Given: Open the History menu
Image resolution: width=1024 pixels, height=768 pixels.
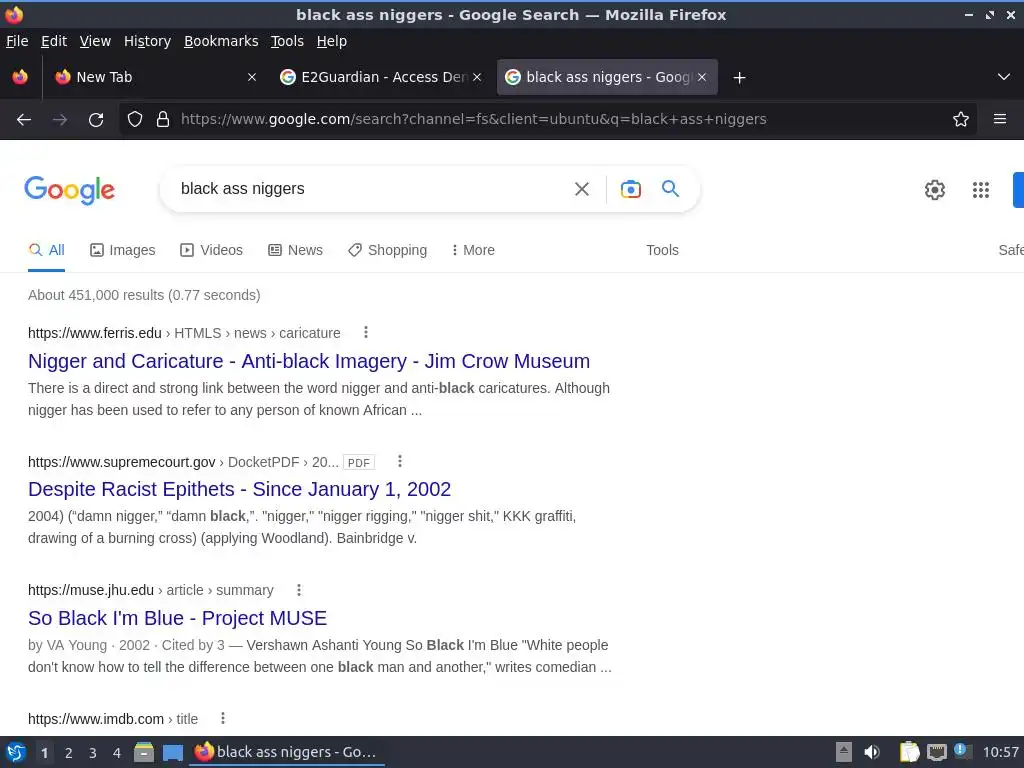Looking at the screenshot, I should tap(148, 41).
